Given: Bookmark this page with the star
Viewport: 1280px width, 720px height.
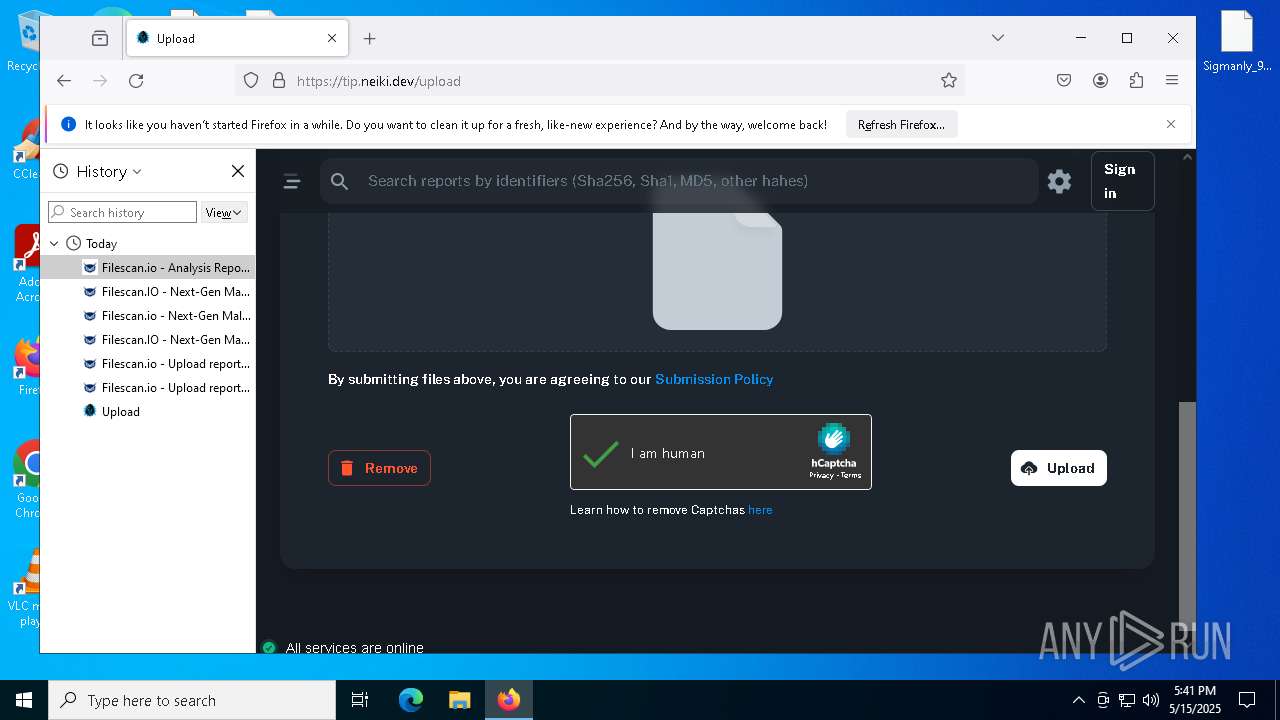Looking at the screenshot, I should tap(949, 81).
